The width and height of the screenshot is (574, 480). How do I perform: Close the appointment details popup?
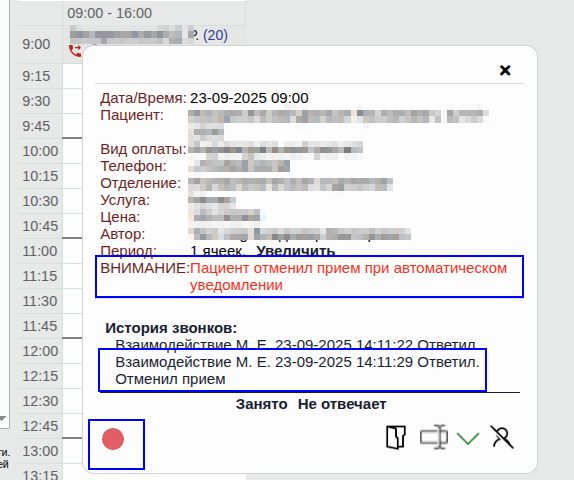pos(505,70)
